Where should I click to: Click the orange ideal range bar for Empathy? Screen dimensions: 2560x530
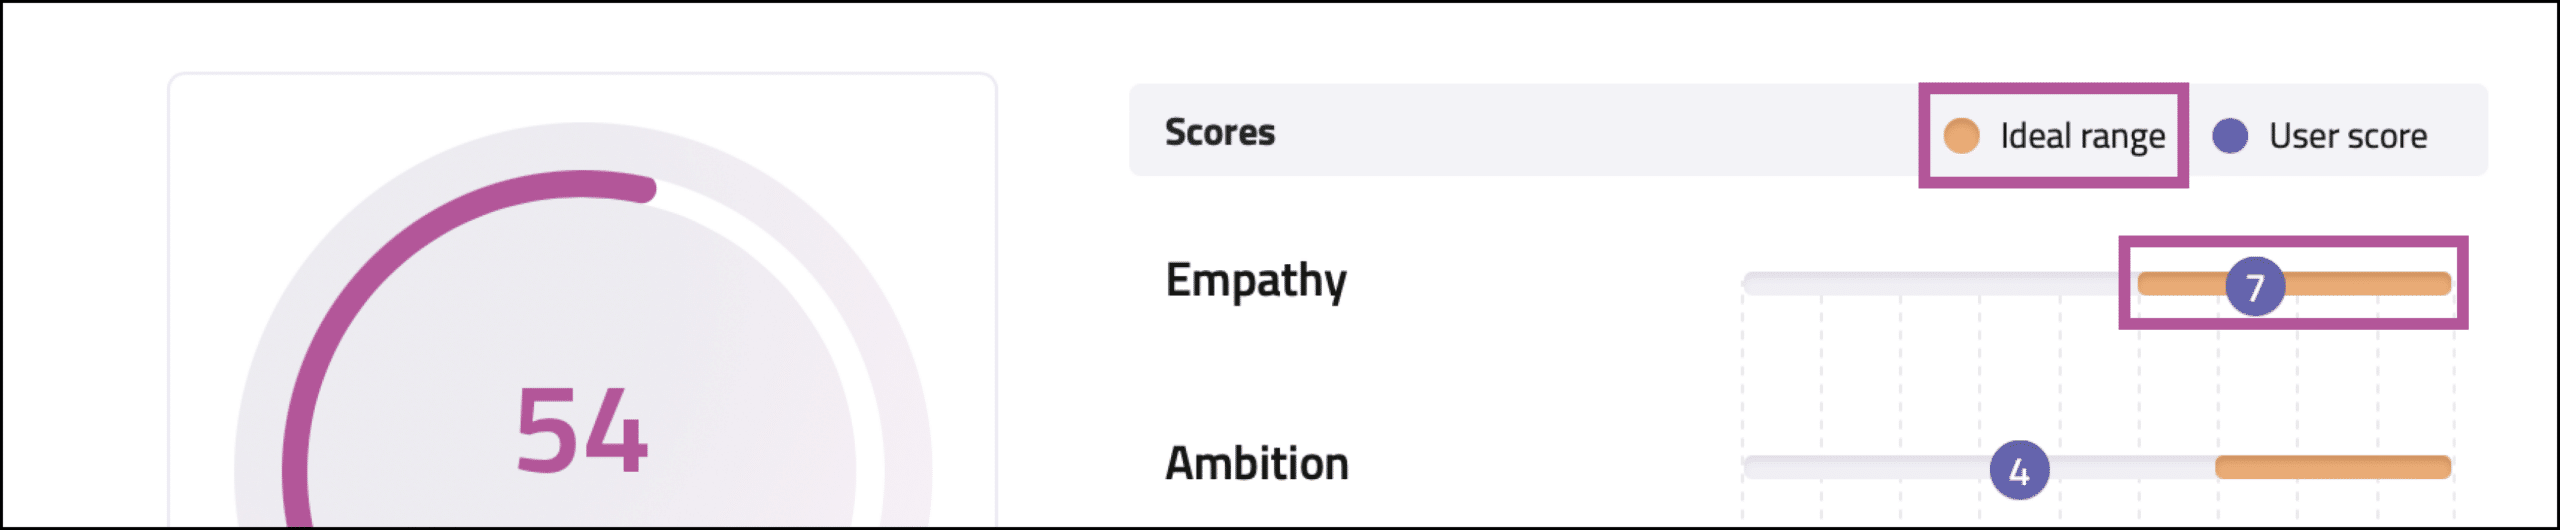(2370, 284)
